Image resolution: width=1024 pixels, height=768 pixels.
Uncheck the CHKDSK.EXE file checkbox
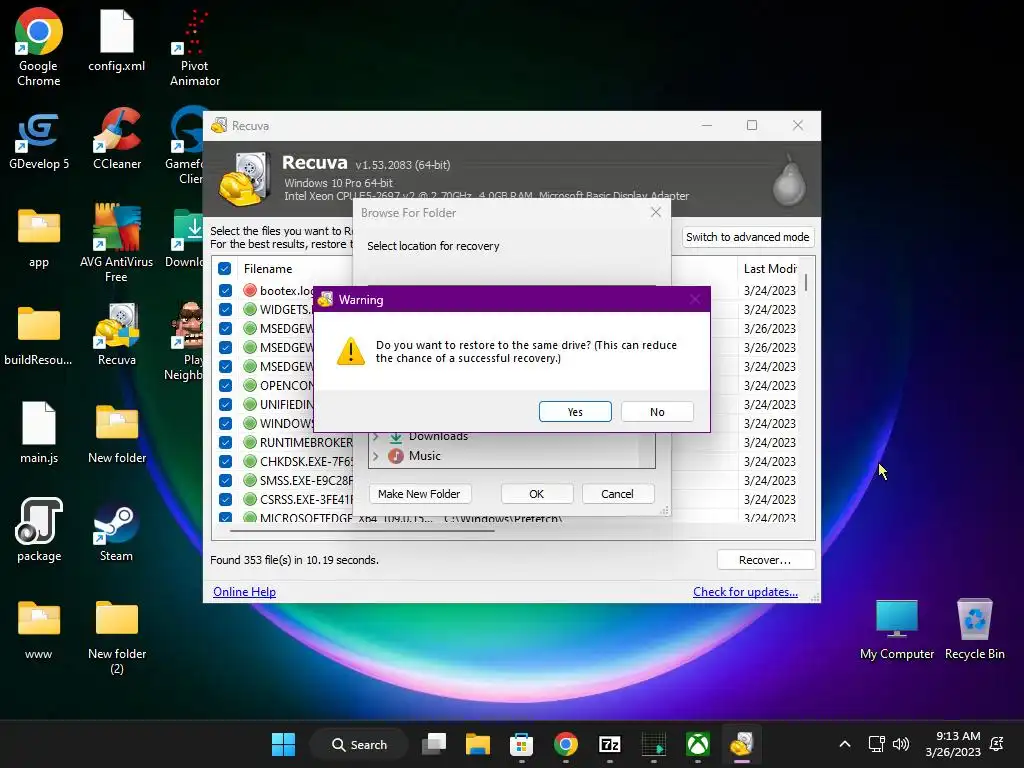[225, 461]
